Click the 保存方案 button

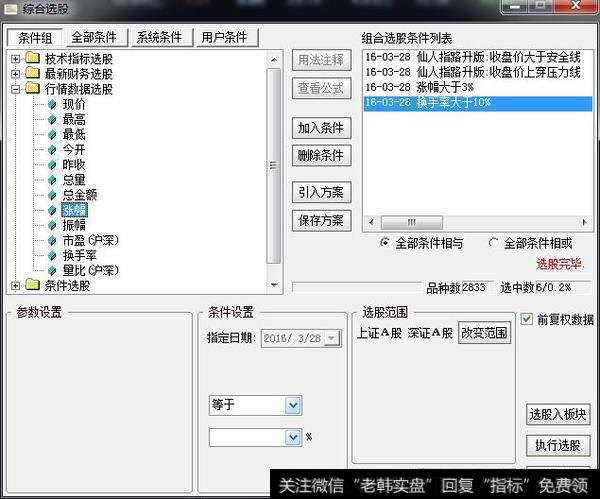[321, 221]
